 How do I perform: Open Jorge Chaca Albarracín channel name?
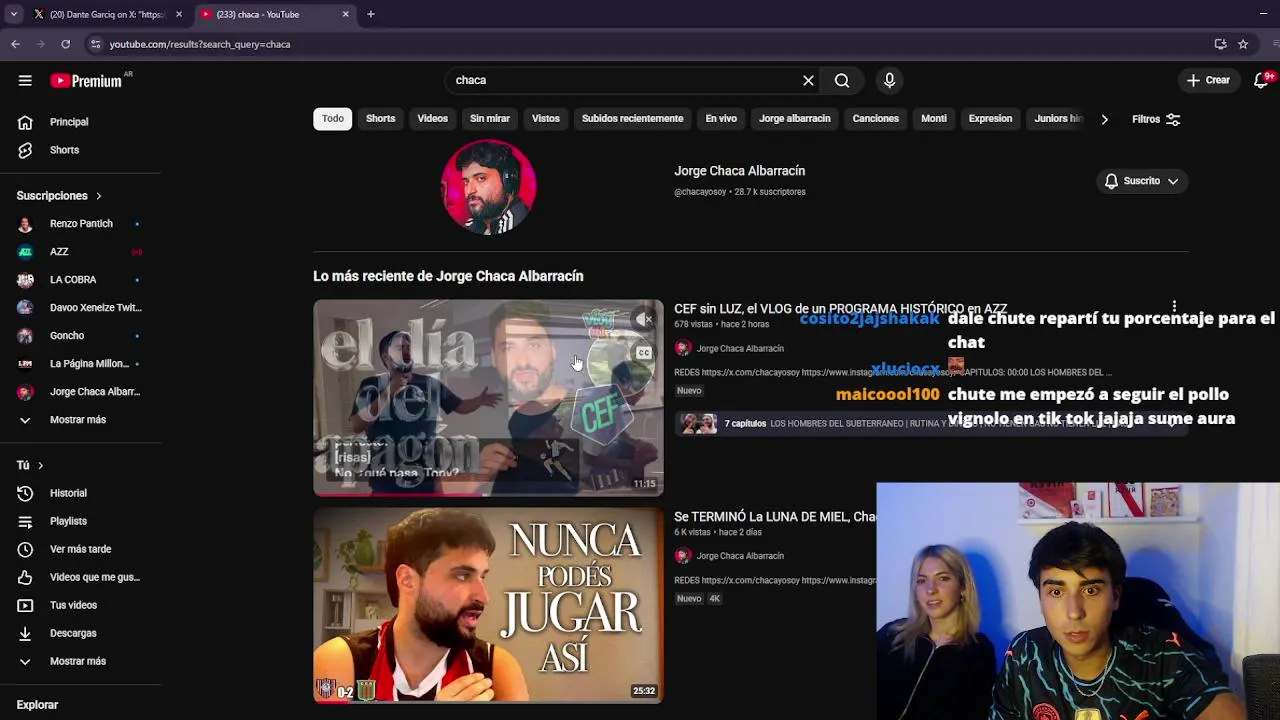point(739,171)
